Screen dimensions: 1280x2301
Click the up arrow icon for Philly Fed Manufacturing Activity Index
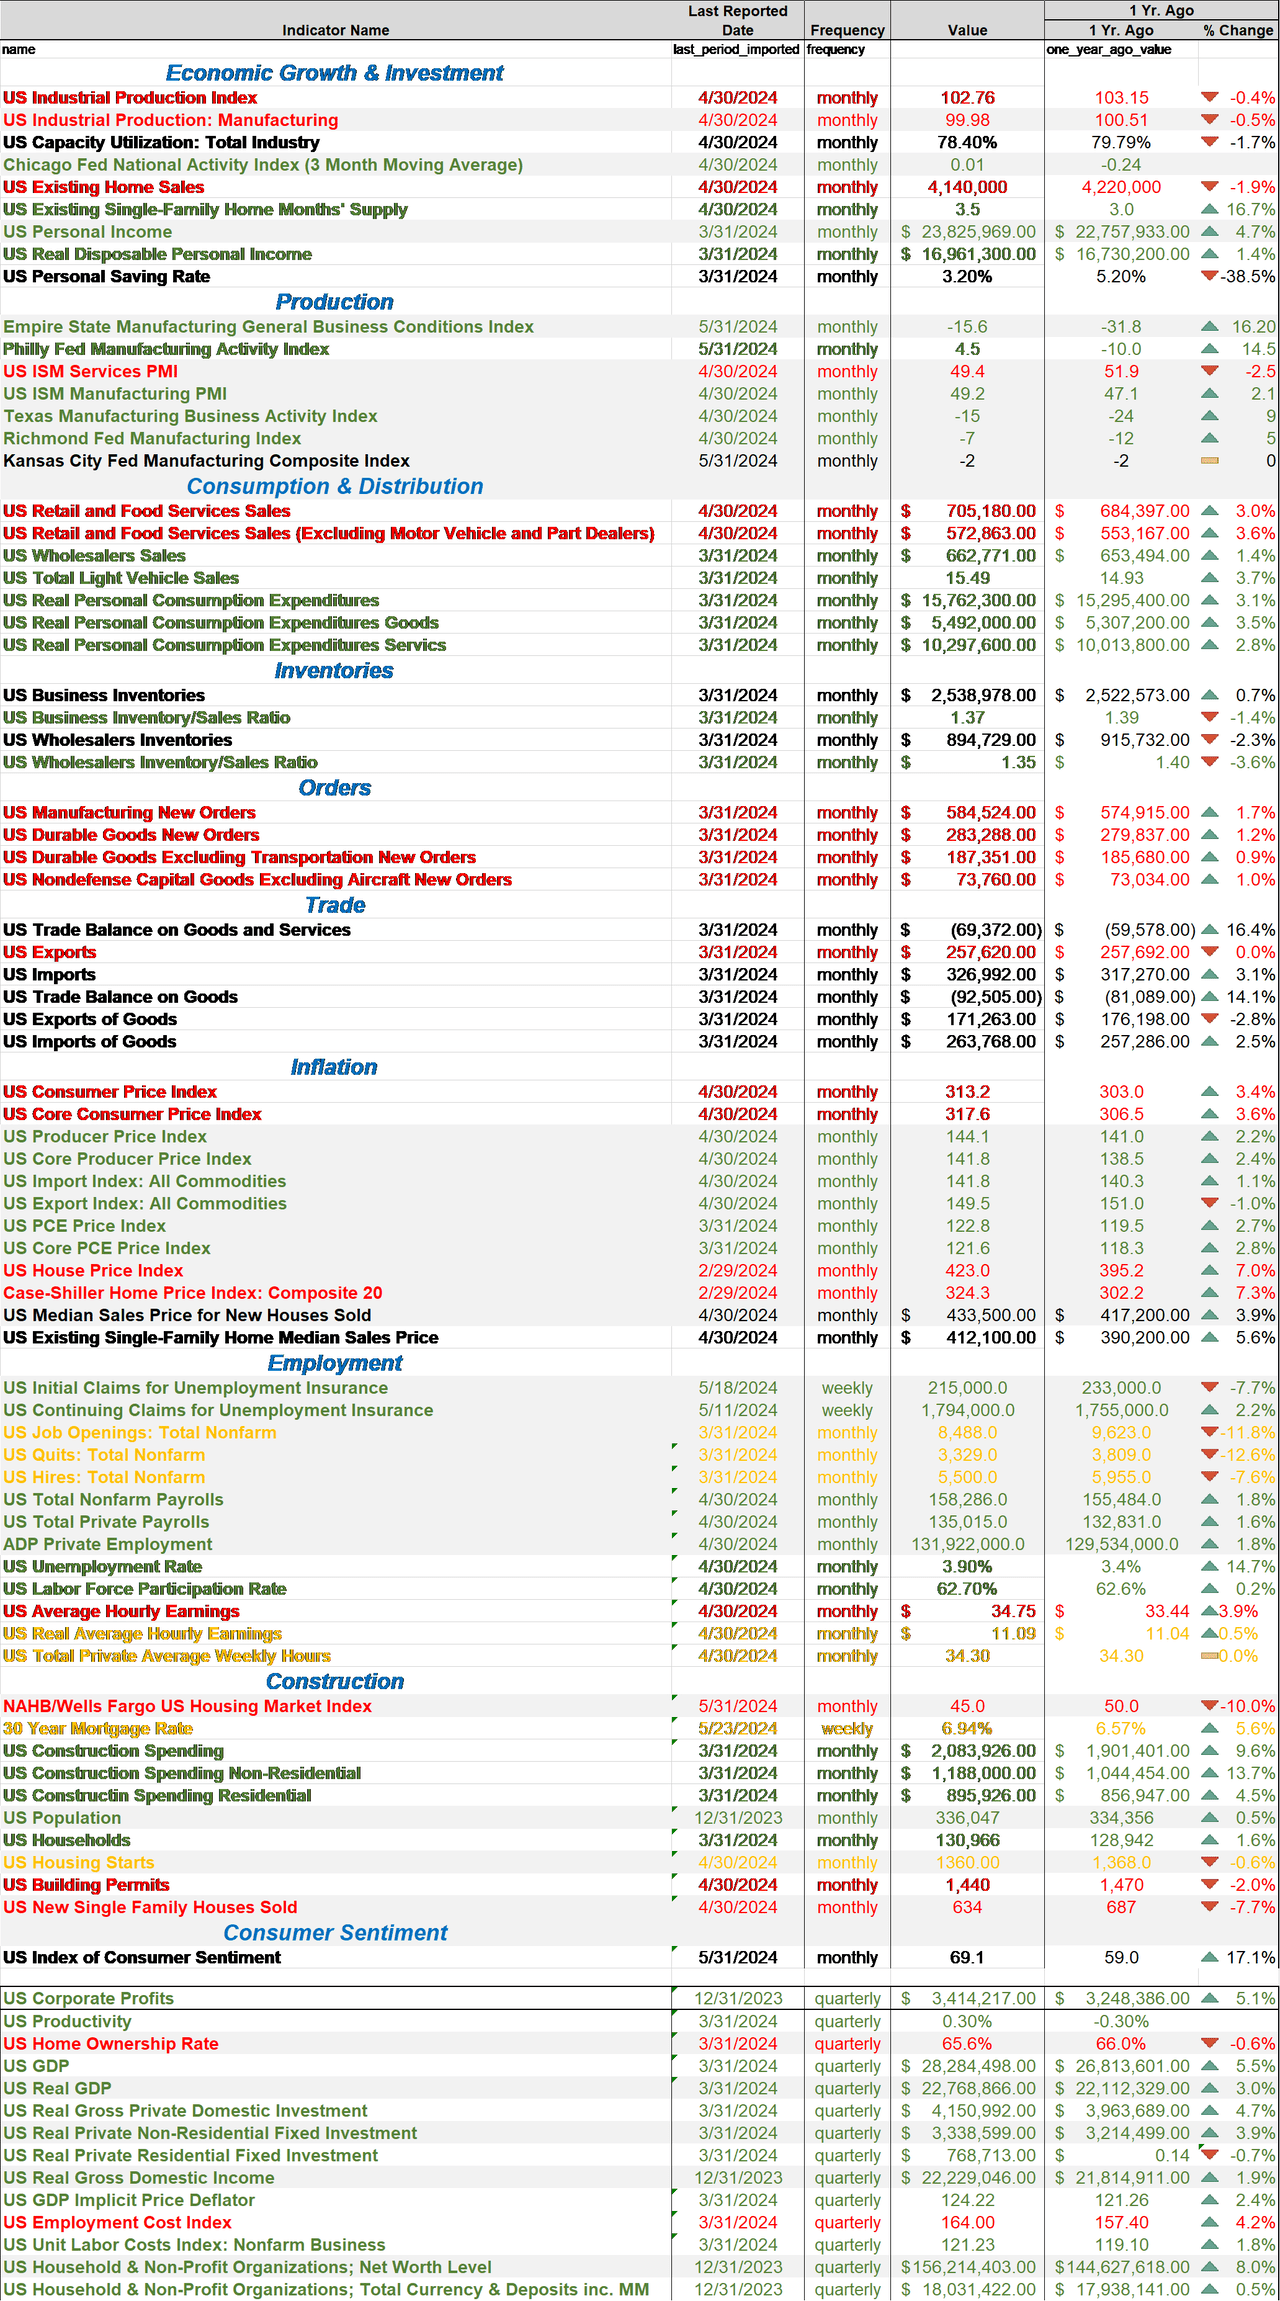[1210, 348]
